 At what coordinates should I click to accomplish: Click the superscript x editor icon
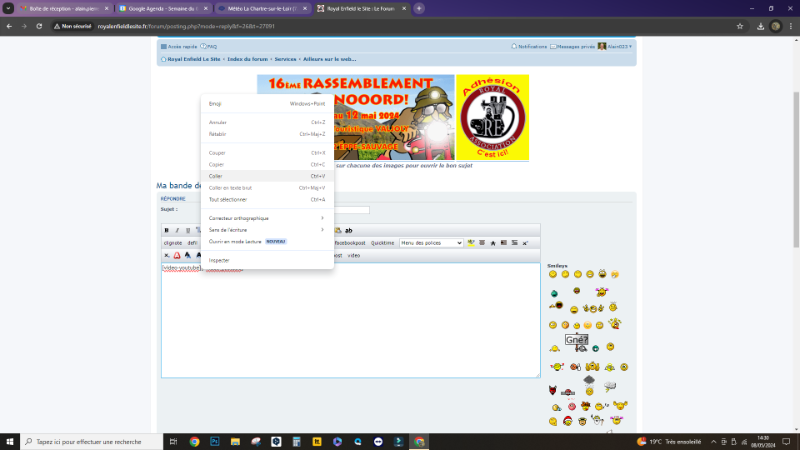[x=525, y=243]
